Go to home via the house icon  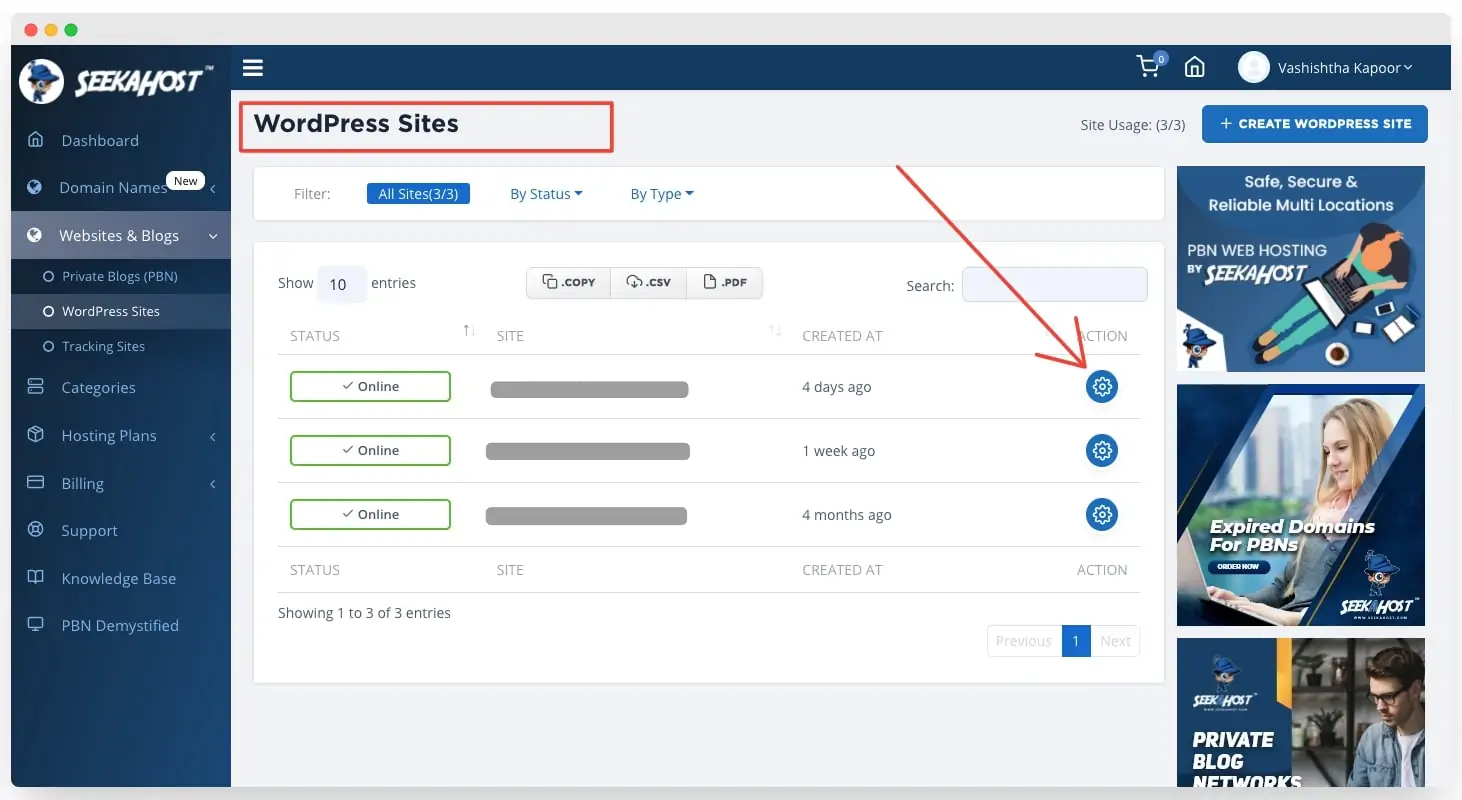[x=1194, y=67]
